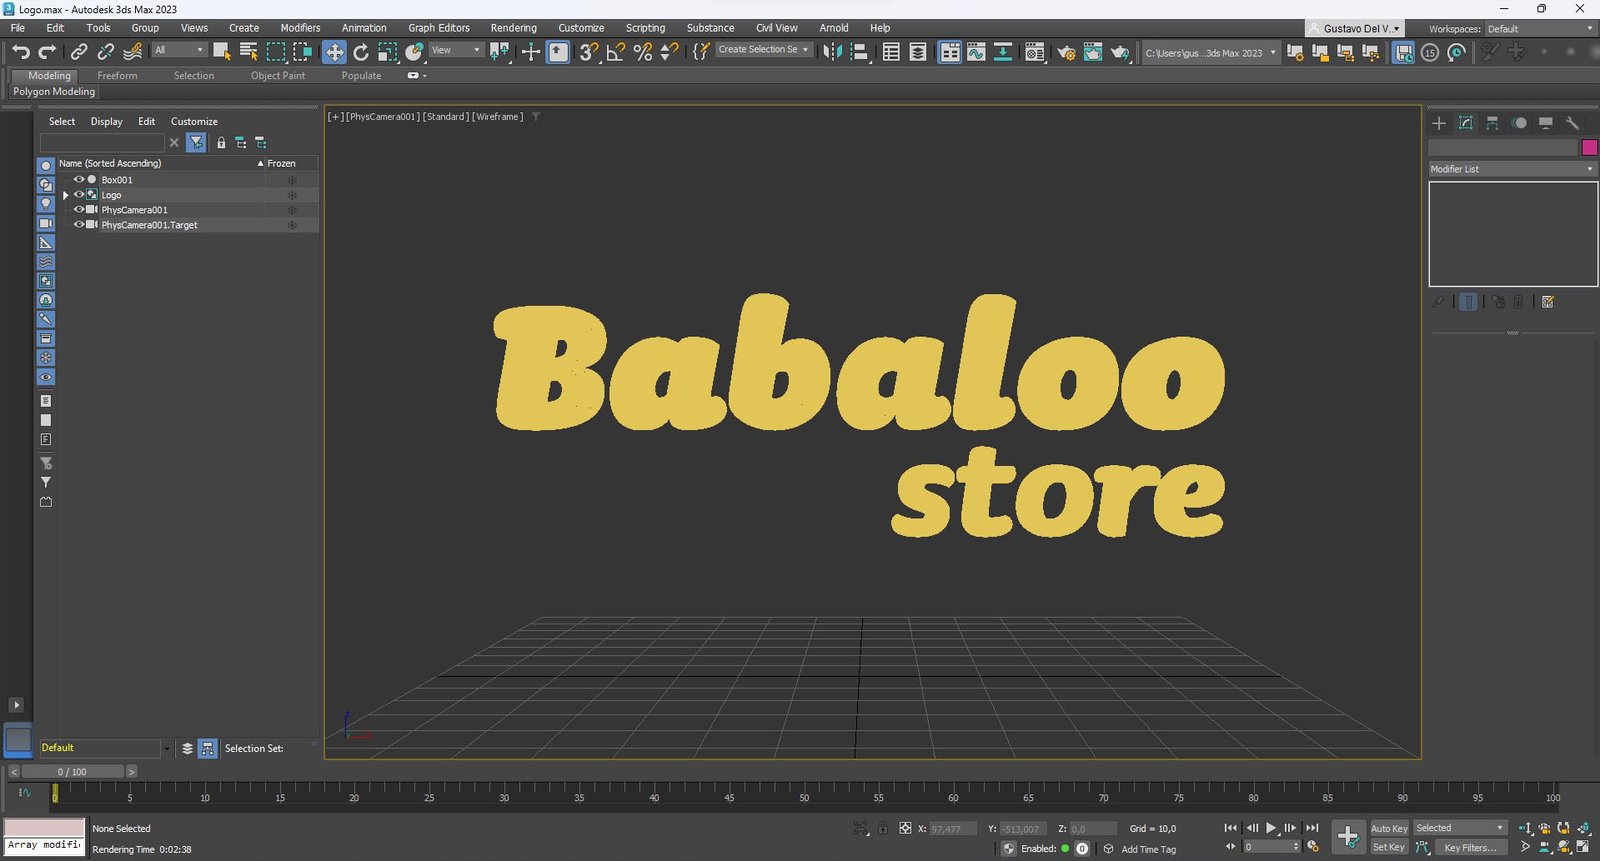Open the Modifier List dropdown
1600x861 pixels.
coord(1512,169)
